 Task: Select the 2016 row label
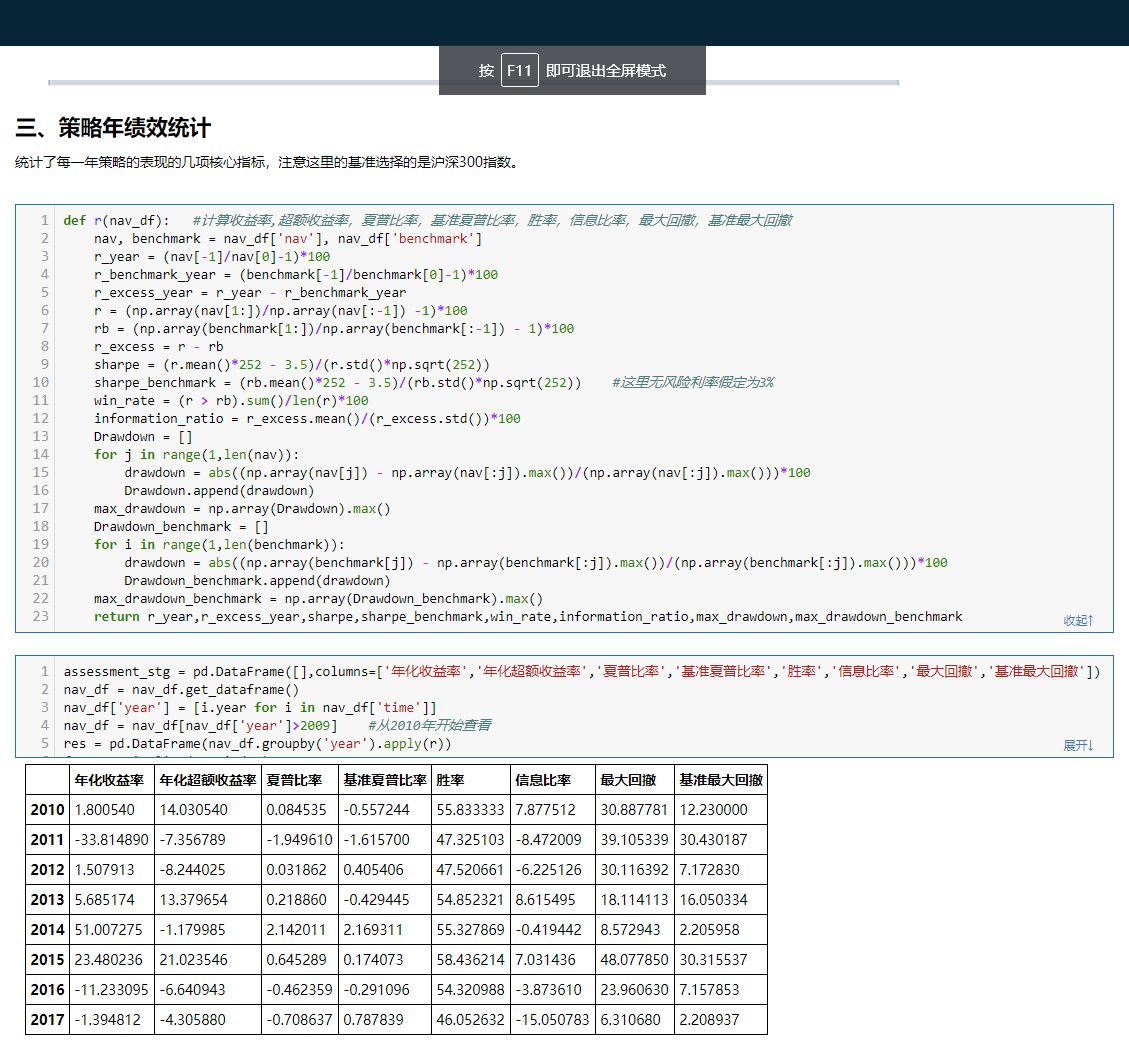pos(48,990)
